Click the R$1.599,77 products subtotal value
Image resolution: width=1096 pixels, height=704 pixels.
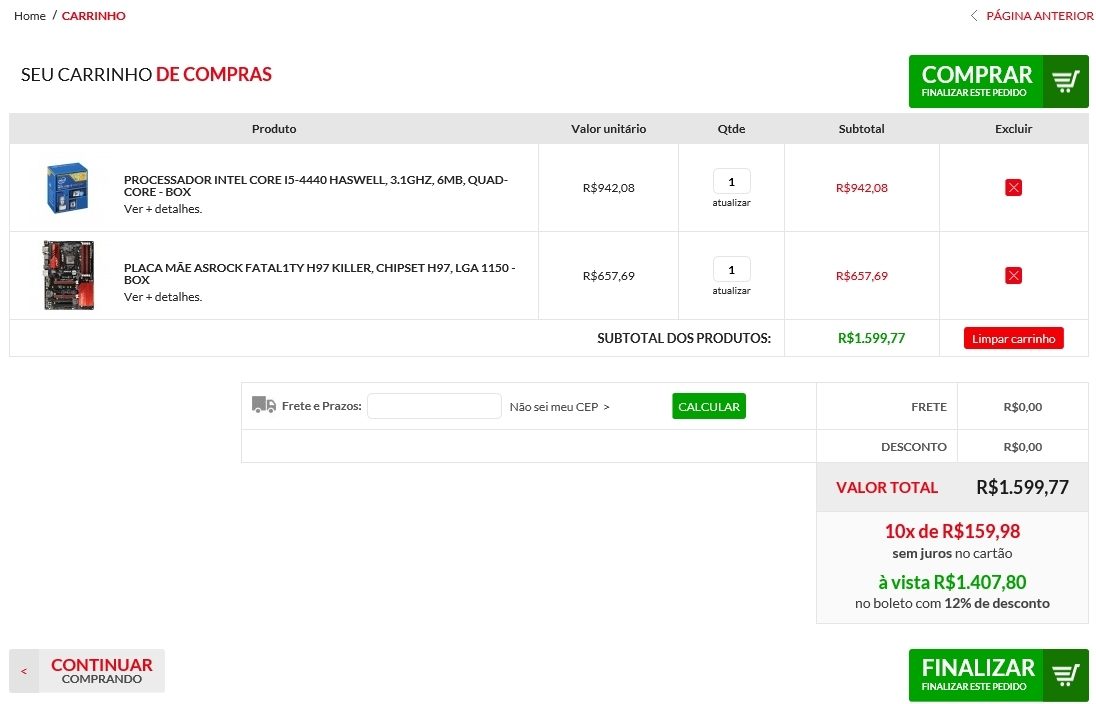click(871, 338)
